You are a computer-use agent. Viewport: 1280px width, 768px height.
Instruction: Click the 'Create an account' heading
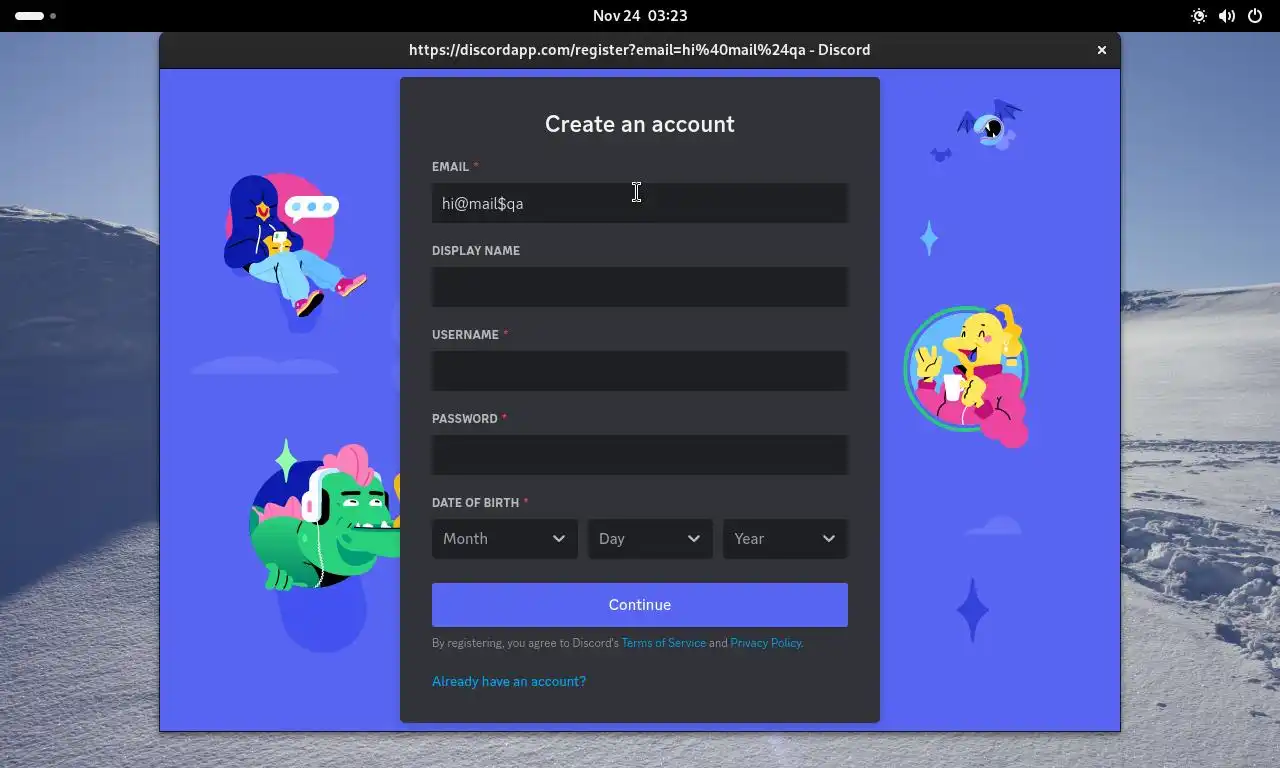(x=640, y=124)
